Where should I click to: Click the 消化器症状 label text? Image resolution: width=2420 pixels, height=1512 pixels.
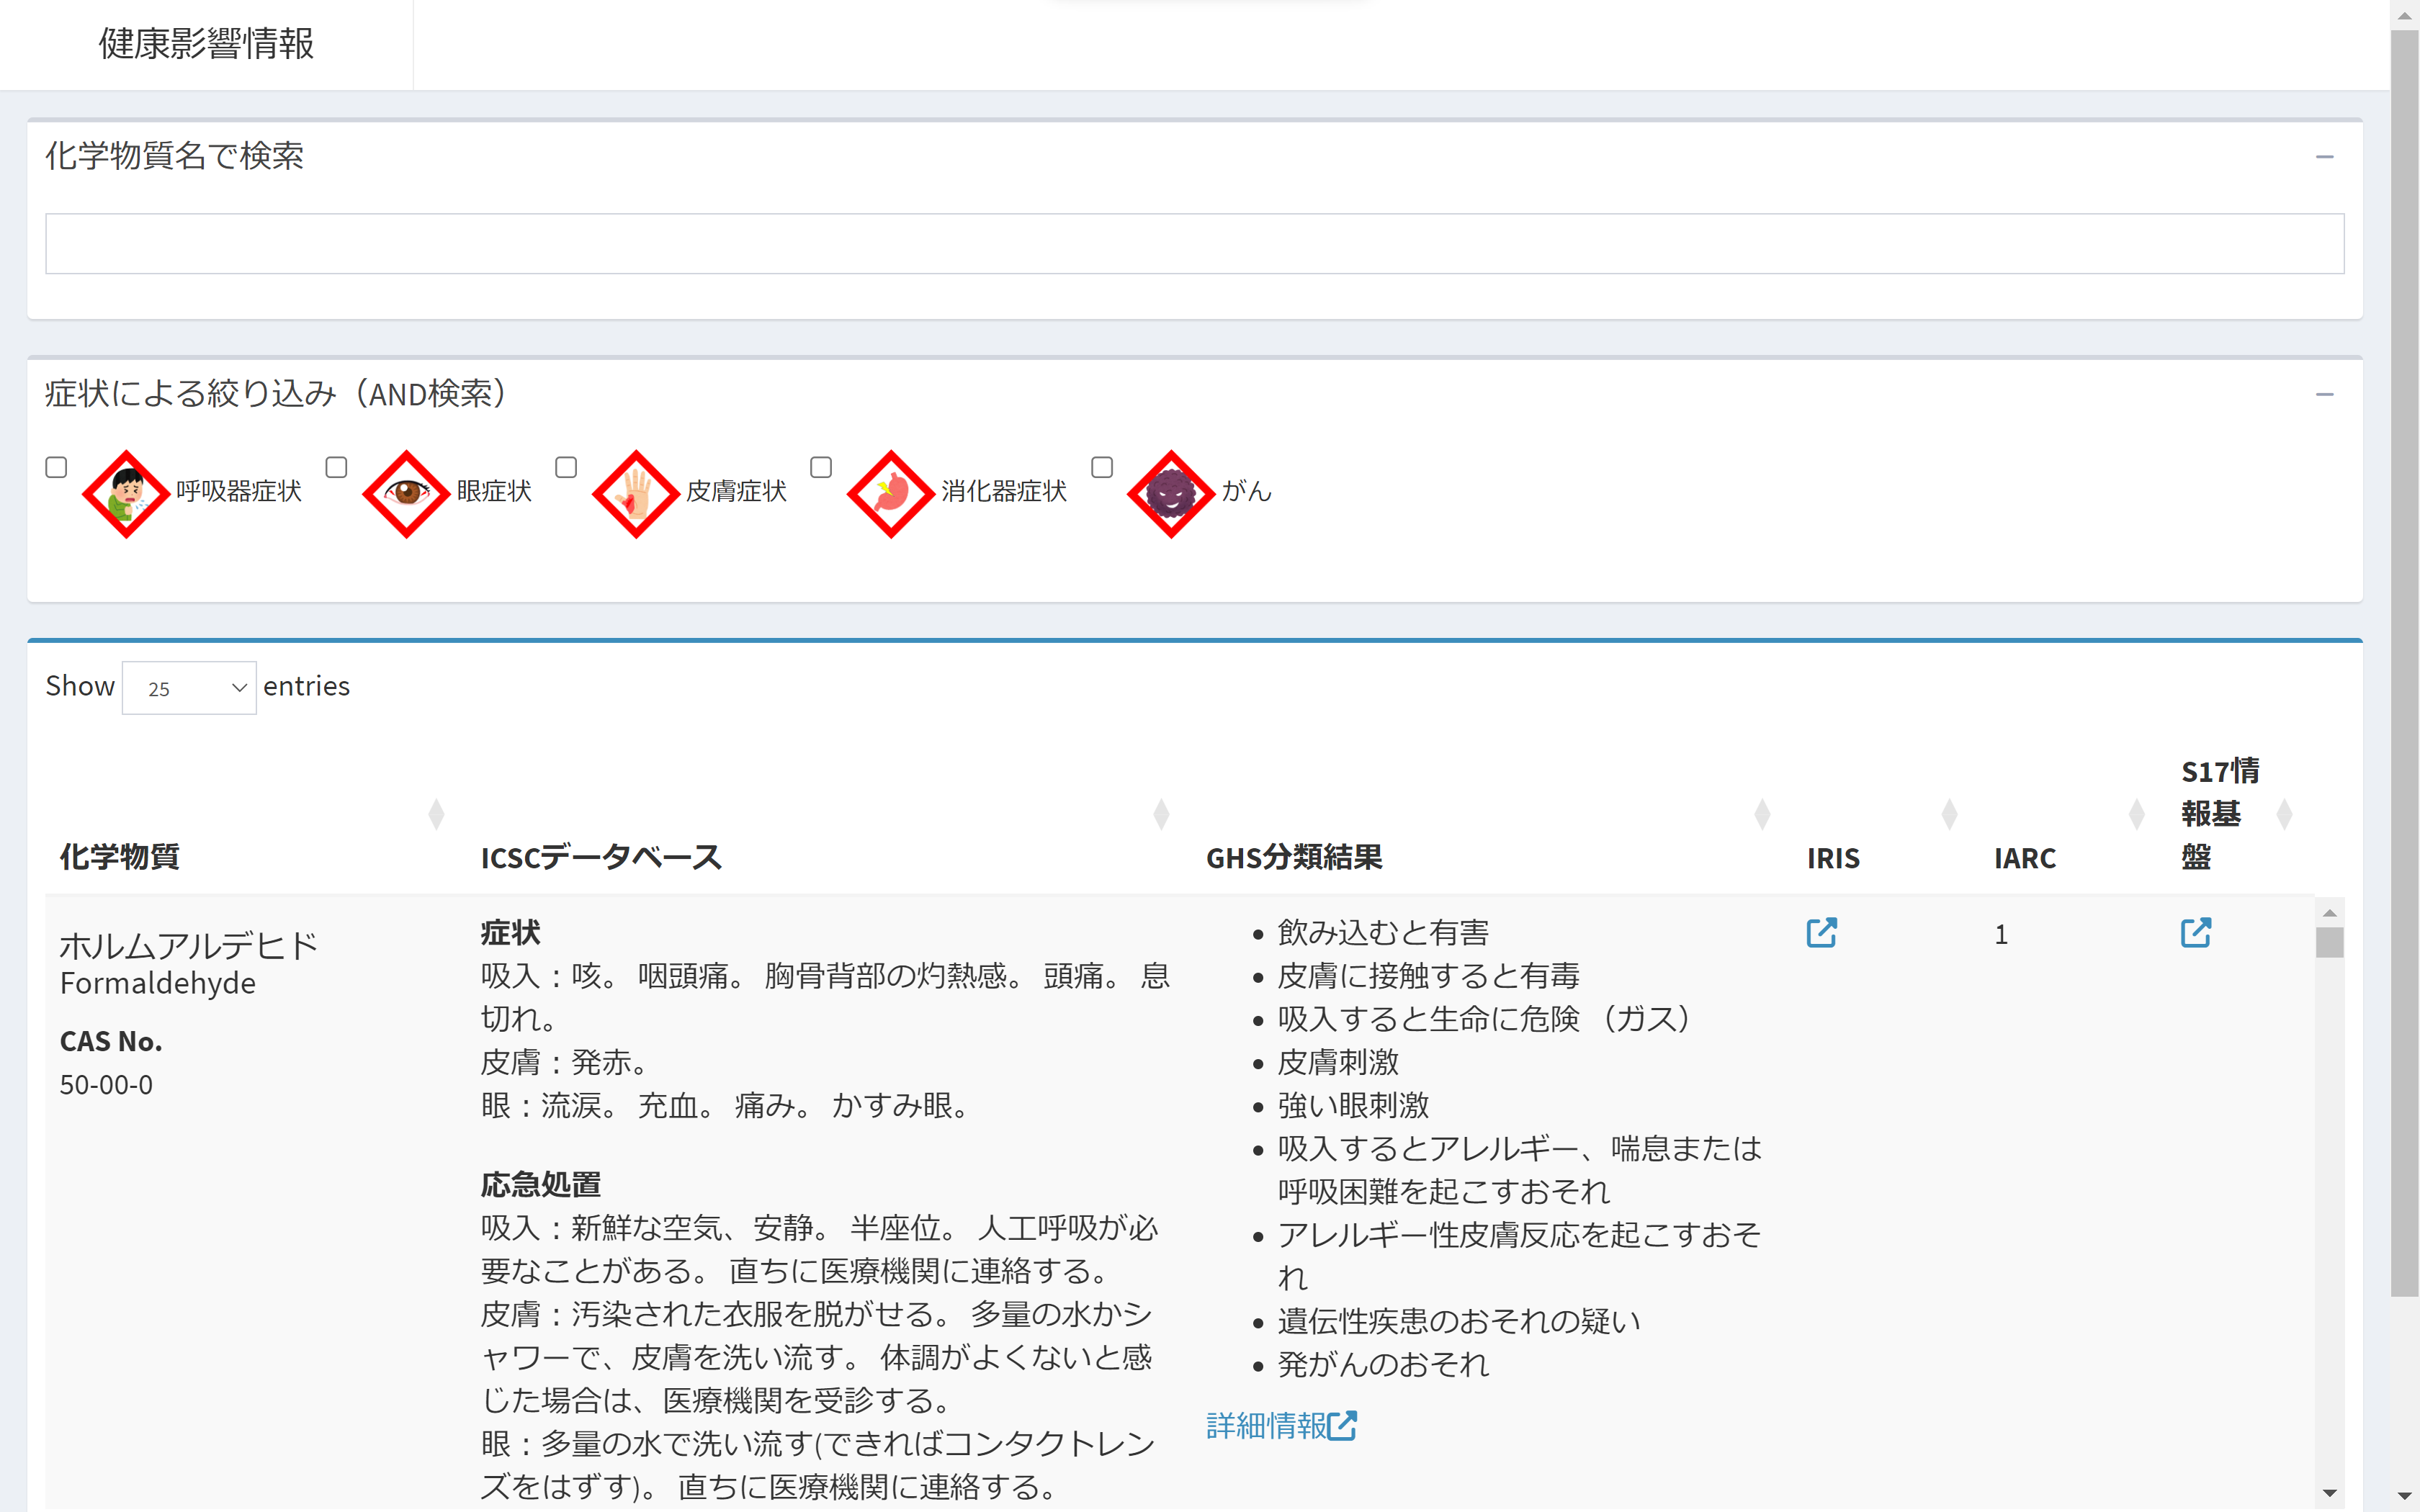1003,491
